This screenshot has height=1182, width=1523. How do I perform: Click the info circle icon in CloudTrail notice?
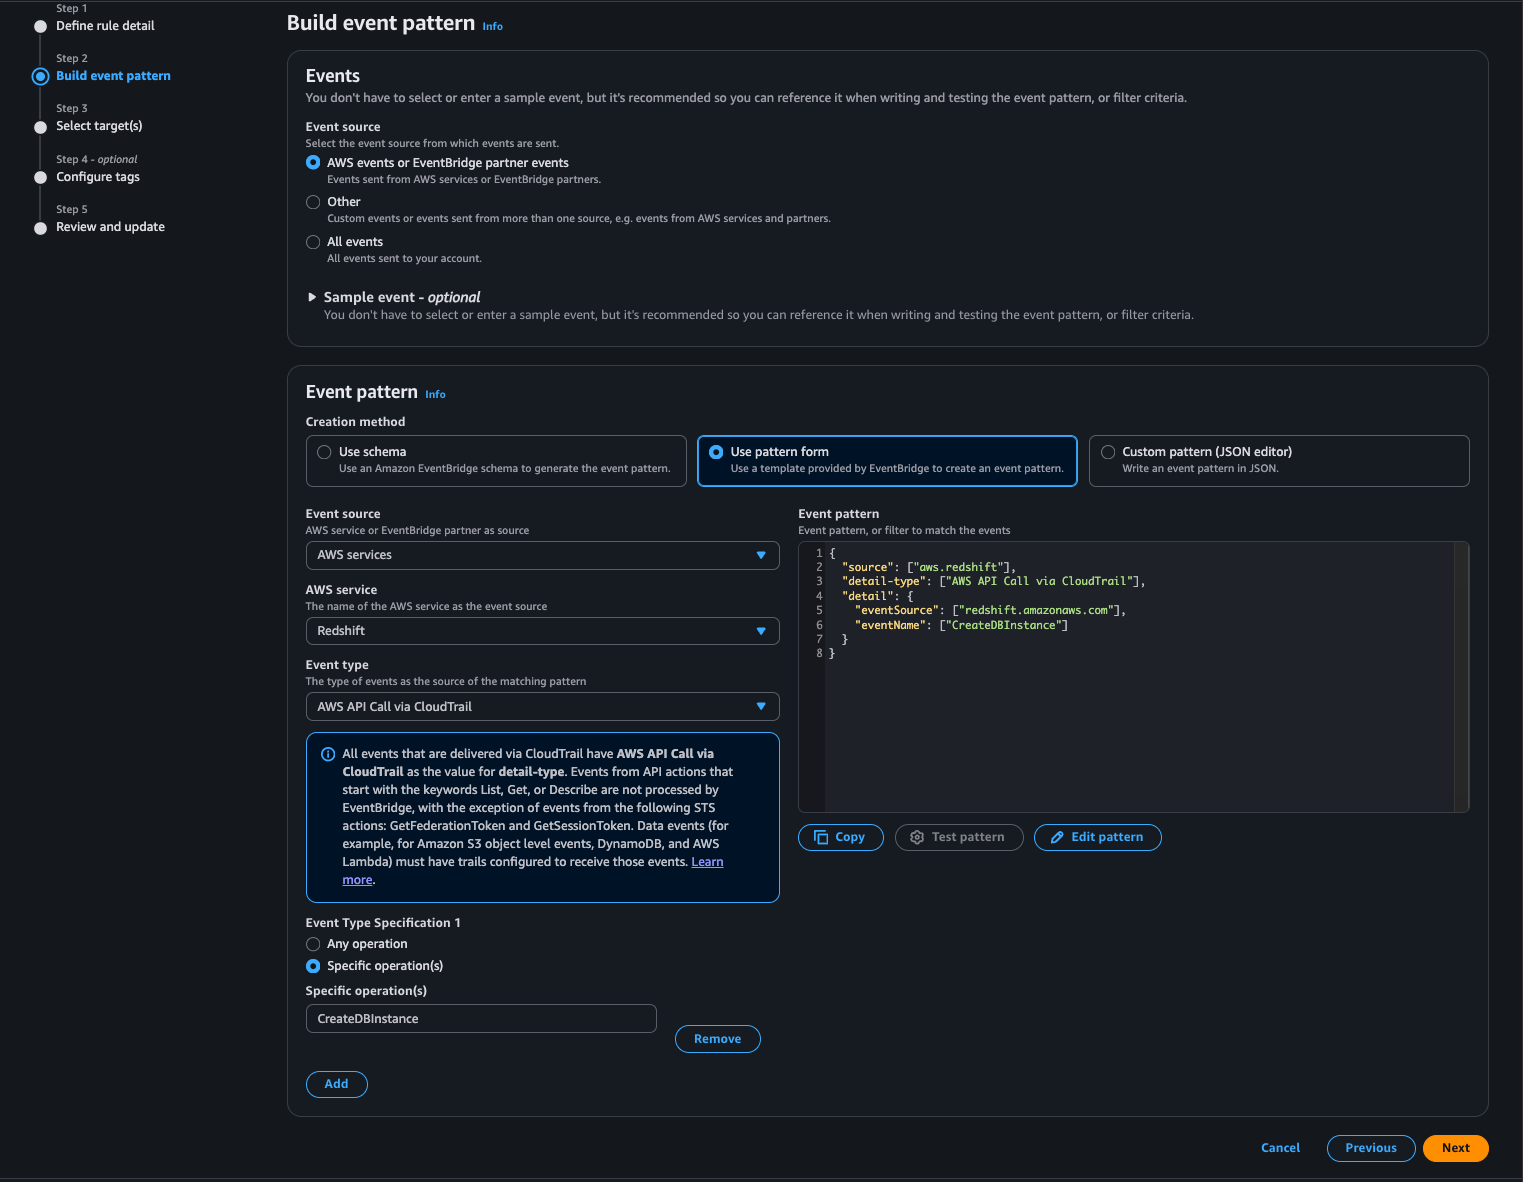[328, 754]
